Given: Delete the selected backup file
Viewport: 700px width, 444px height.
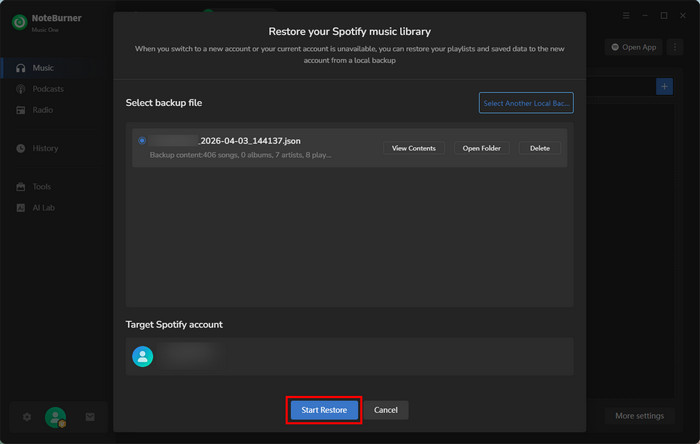Looking at the screenshot, I should (x=539, y=148).
